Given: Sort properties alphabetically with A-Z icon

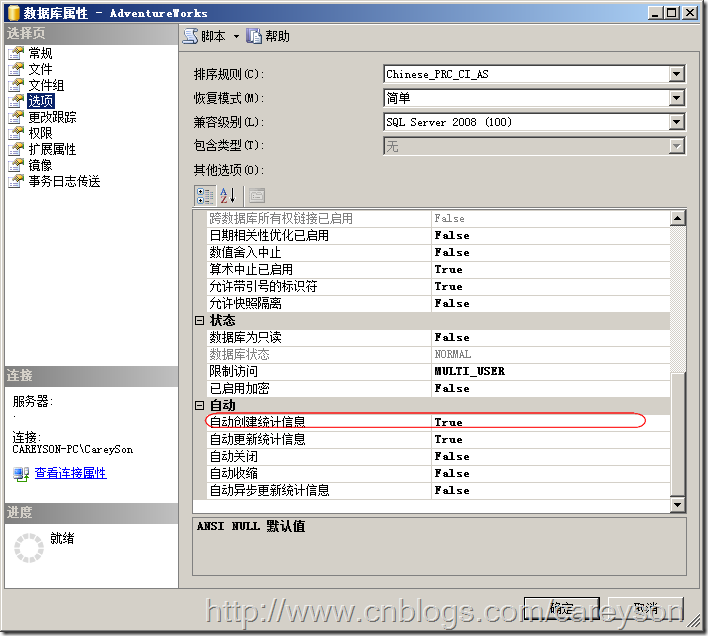Looking at the screenshot, I should (x=228, y=196).
